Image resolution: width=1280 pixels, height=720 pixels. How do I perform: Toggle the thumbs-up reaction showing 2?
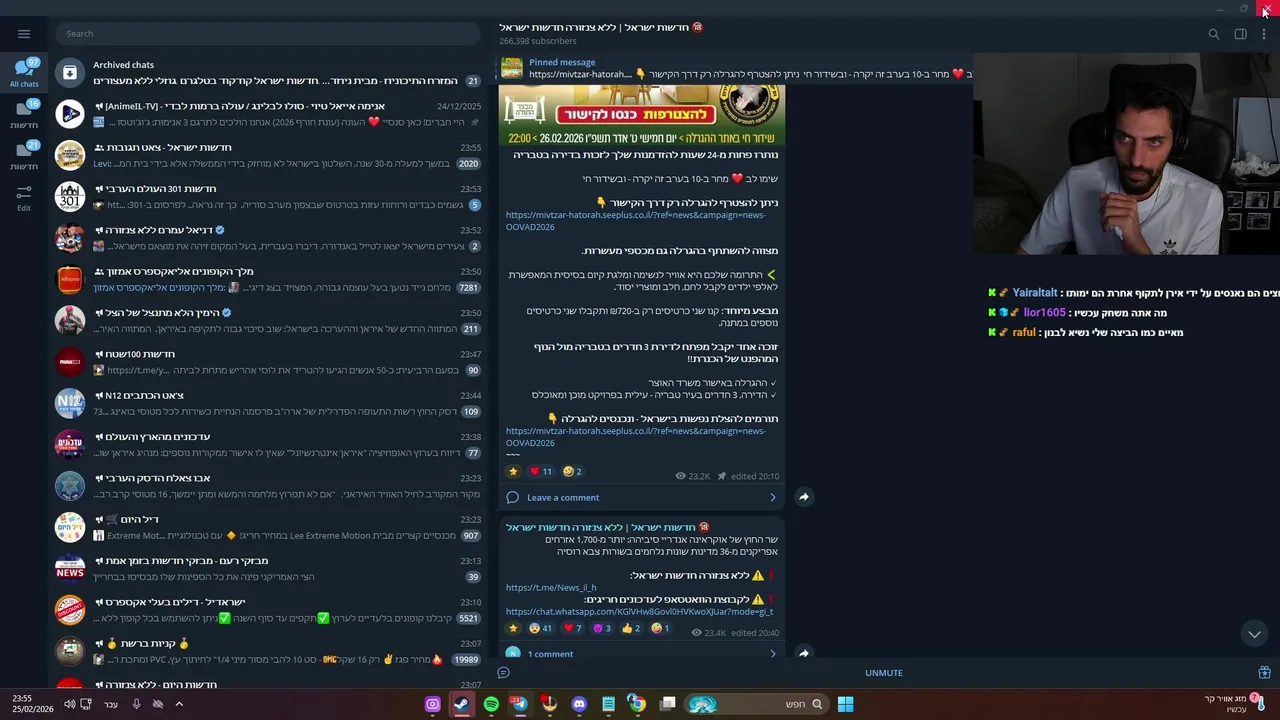(631, 629)
